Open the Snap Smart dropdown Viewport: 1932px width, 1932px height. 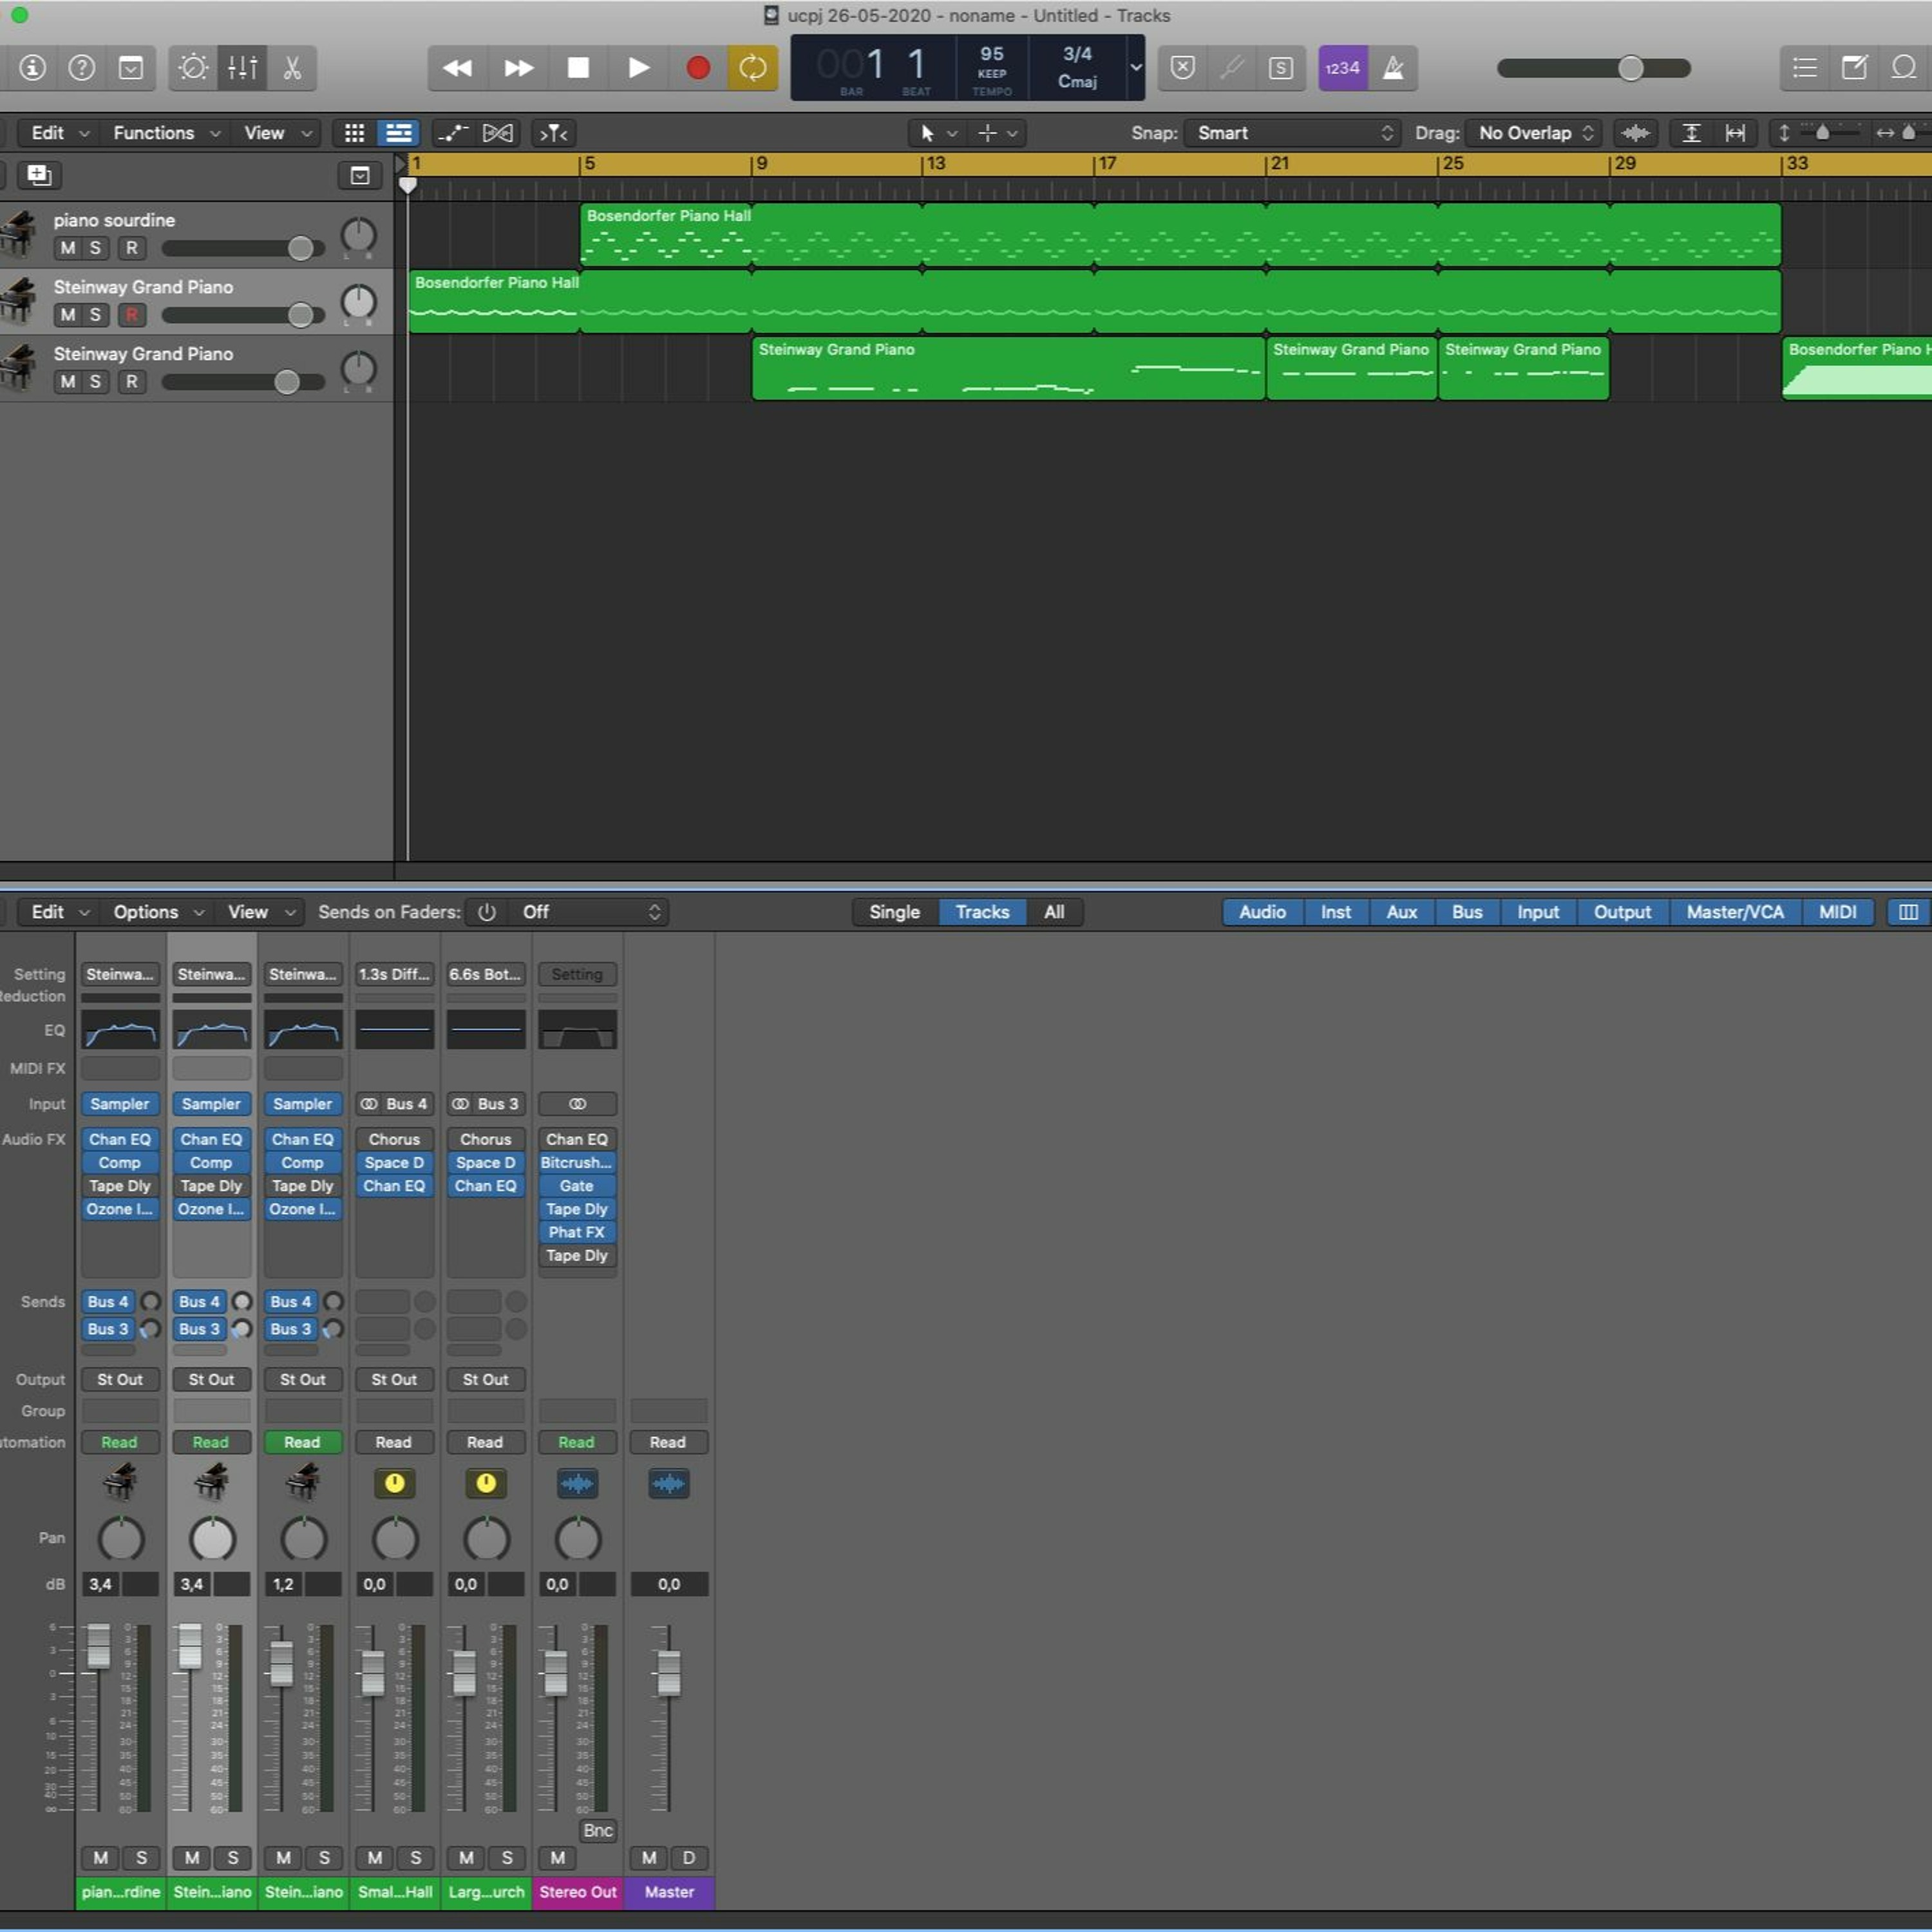[1292, 133]
